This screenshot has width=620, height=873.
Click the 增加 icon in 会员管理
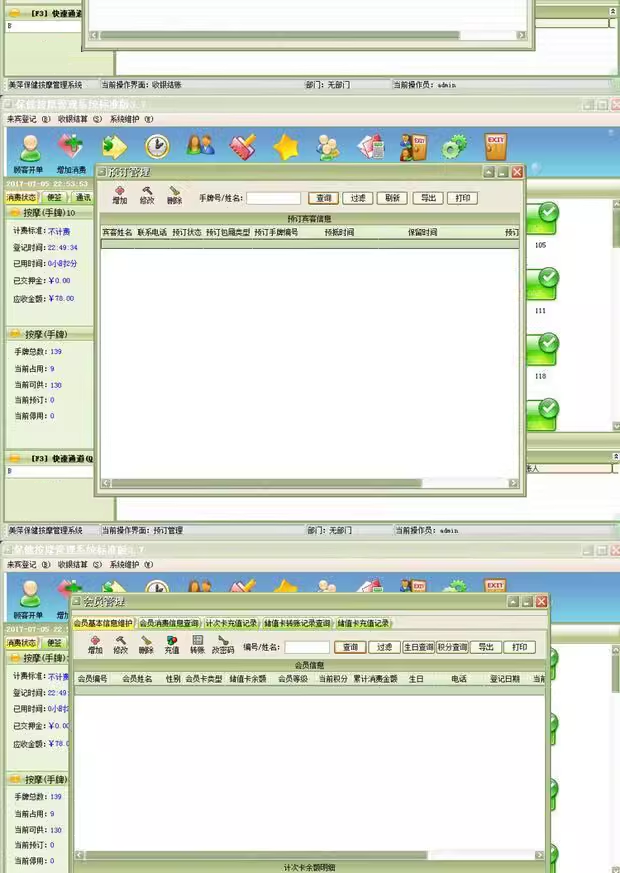point(95,645)
